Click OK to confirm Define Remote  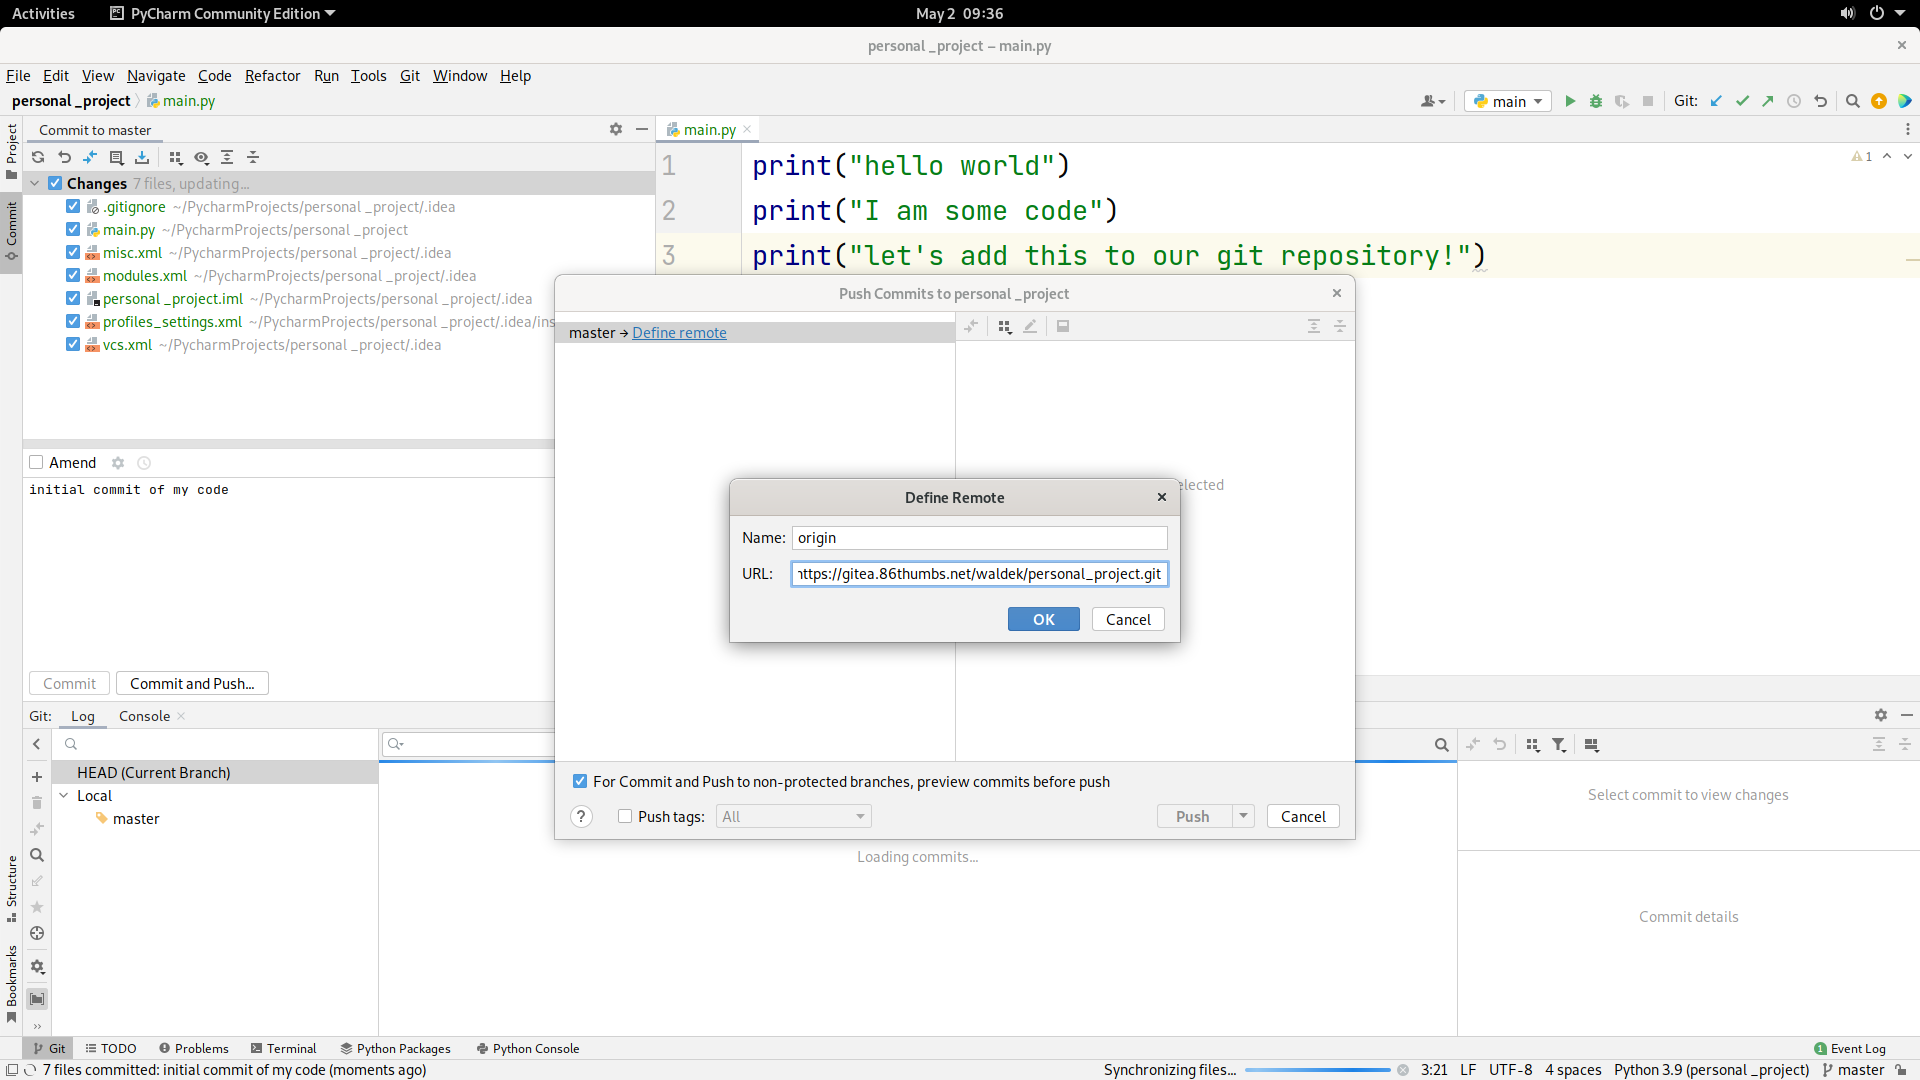[1042, 618]
